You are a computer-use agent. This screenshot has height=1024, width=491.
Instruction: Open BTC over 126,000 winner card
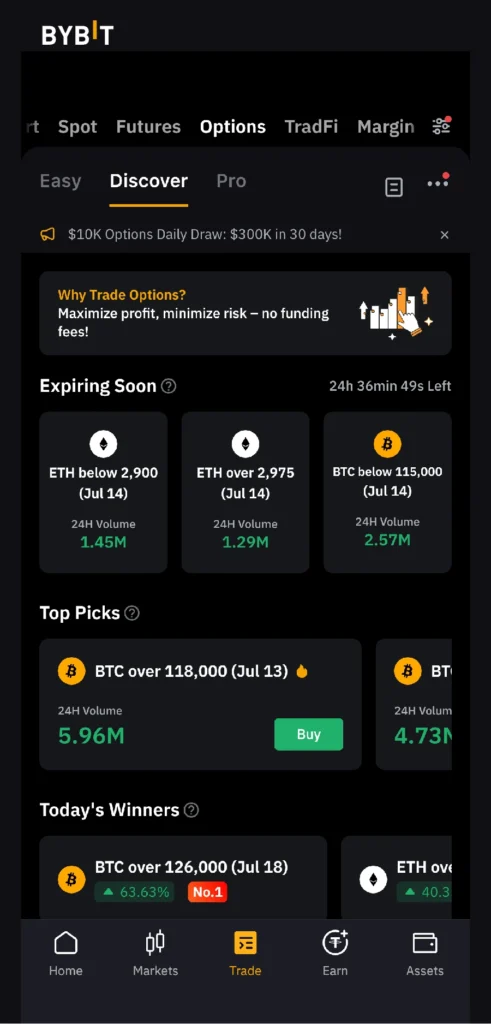tap(183, 878)
